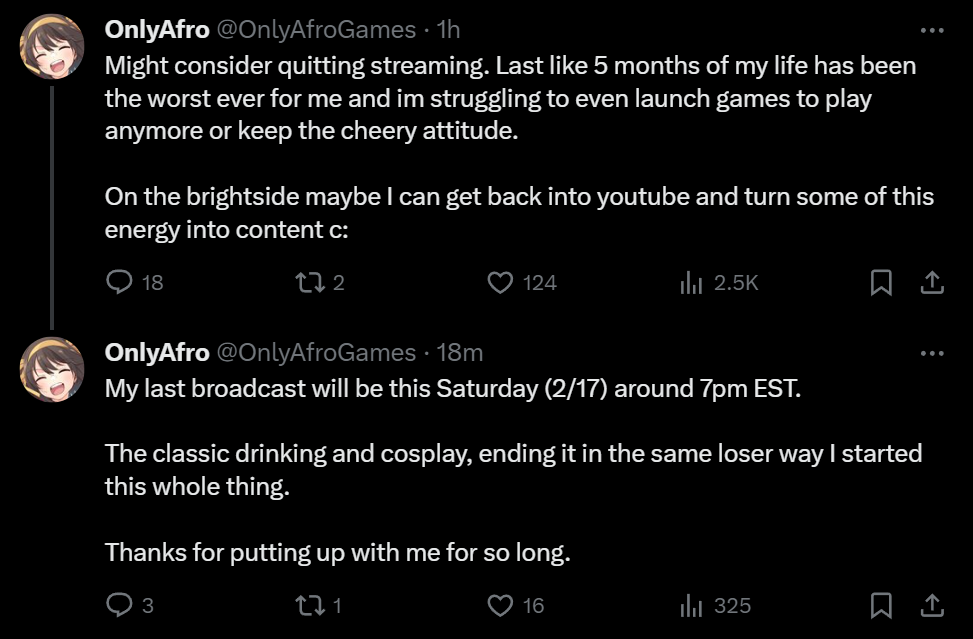Open the 1h timestamp of first tweet
The width and height of the screenshot is (973, 639).
pyautogui.click(x=449, y=30)
